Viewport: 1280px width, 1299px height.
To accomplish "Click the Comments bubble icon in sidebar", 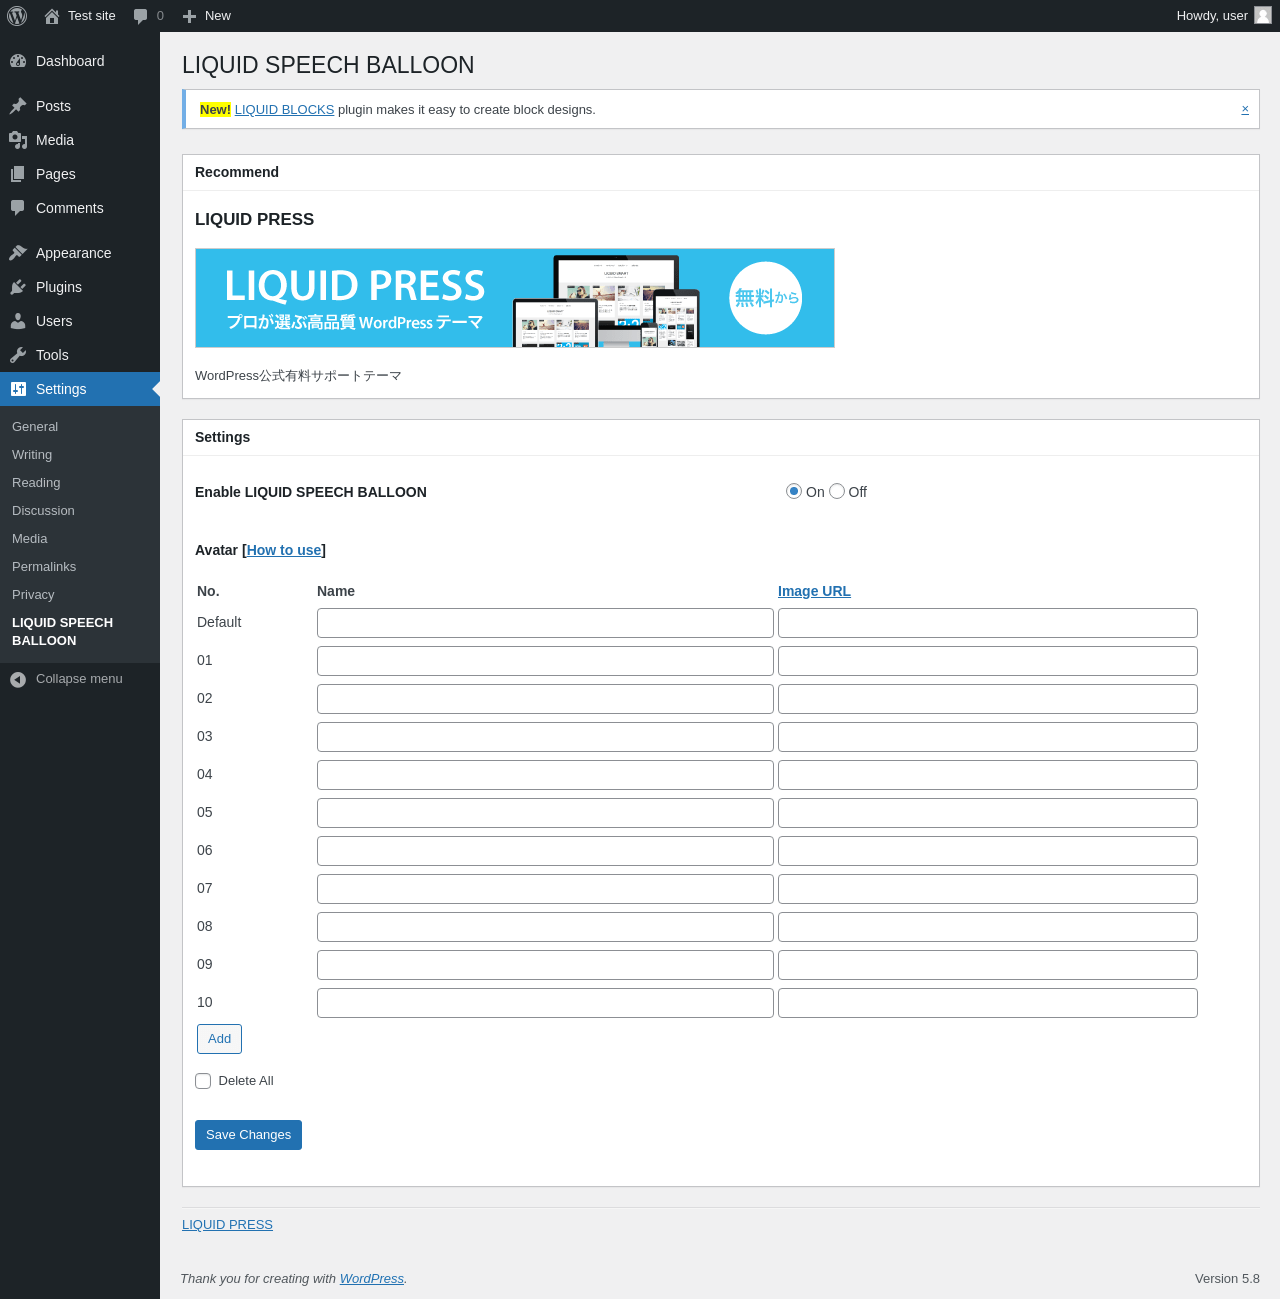I will 18,208.
